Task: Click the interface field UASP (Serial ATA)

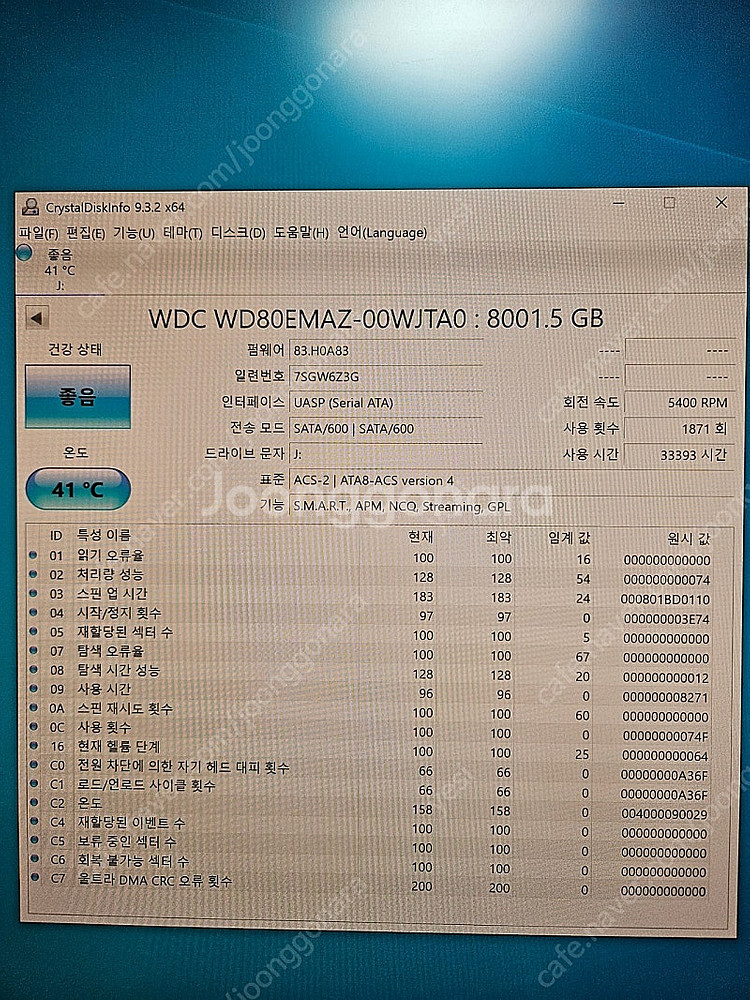Action: 386,402
